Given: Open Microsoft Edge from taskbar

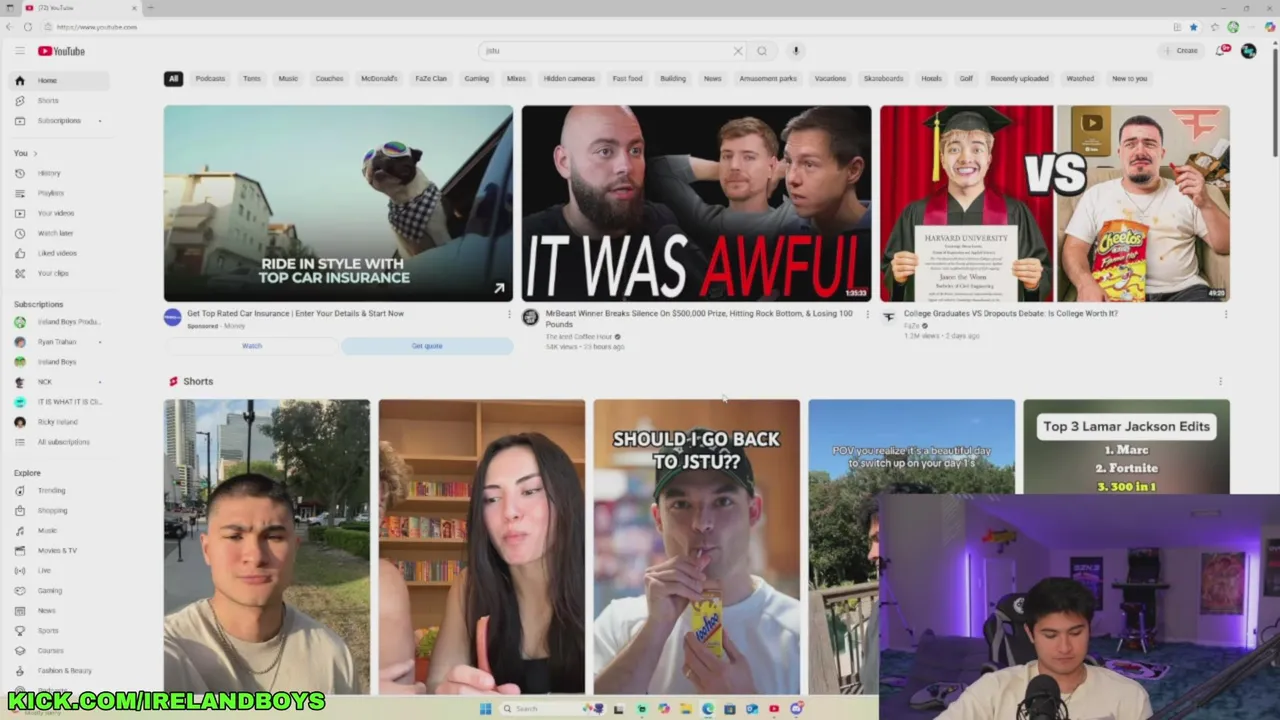Looking at the screenshot, I should pos(708,709).
